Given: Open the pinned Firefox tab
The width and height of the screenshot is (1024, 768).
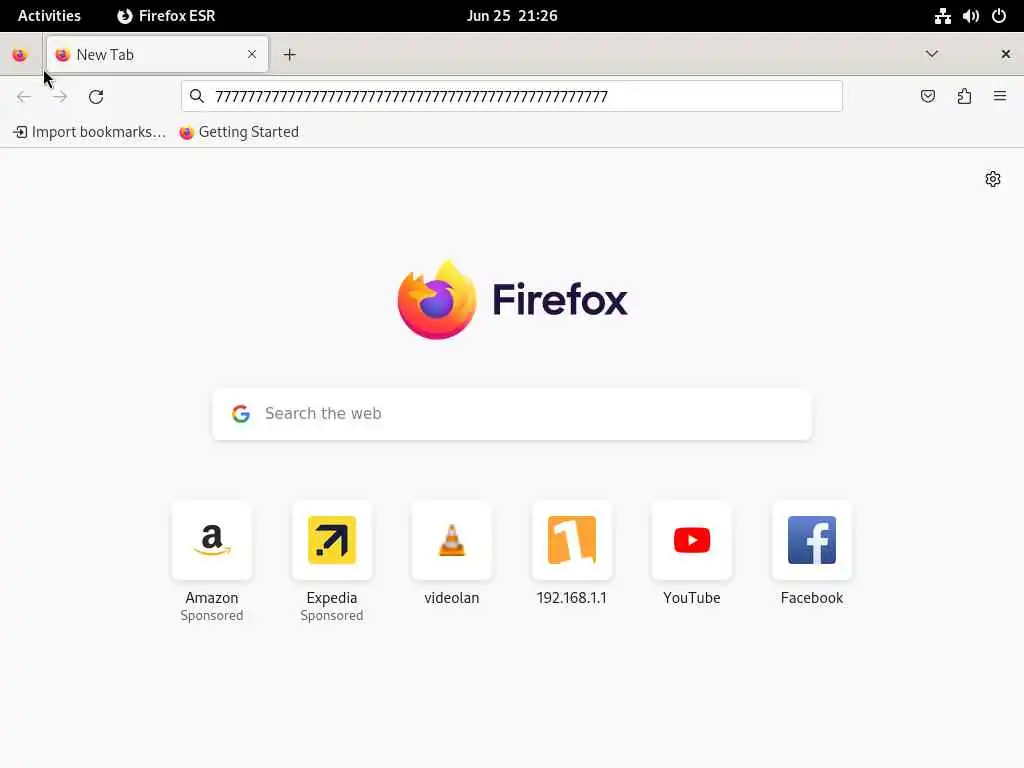Looking at the screenshot, I should 20,55.
